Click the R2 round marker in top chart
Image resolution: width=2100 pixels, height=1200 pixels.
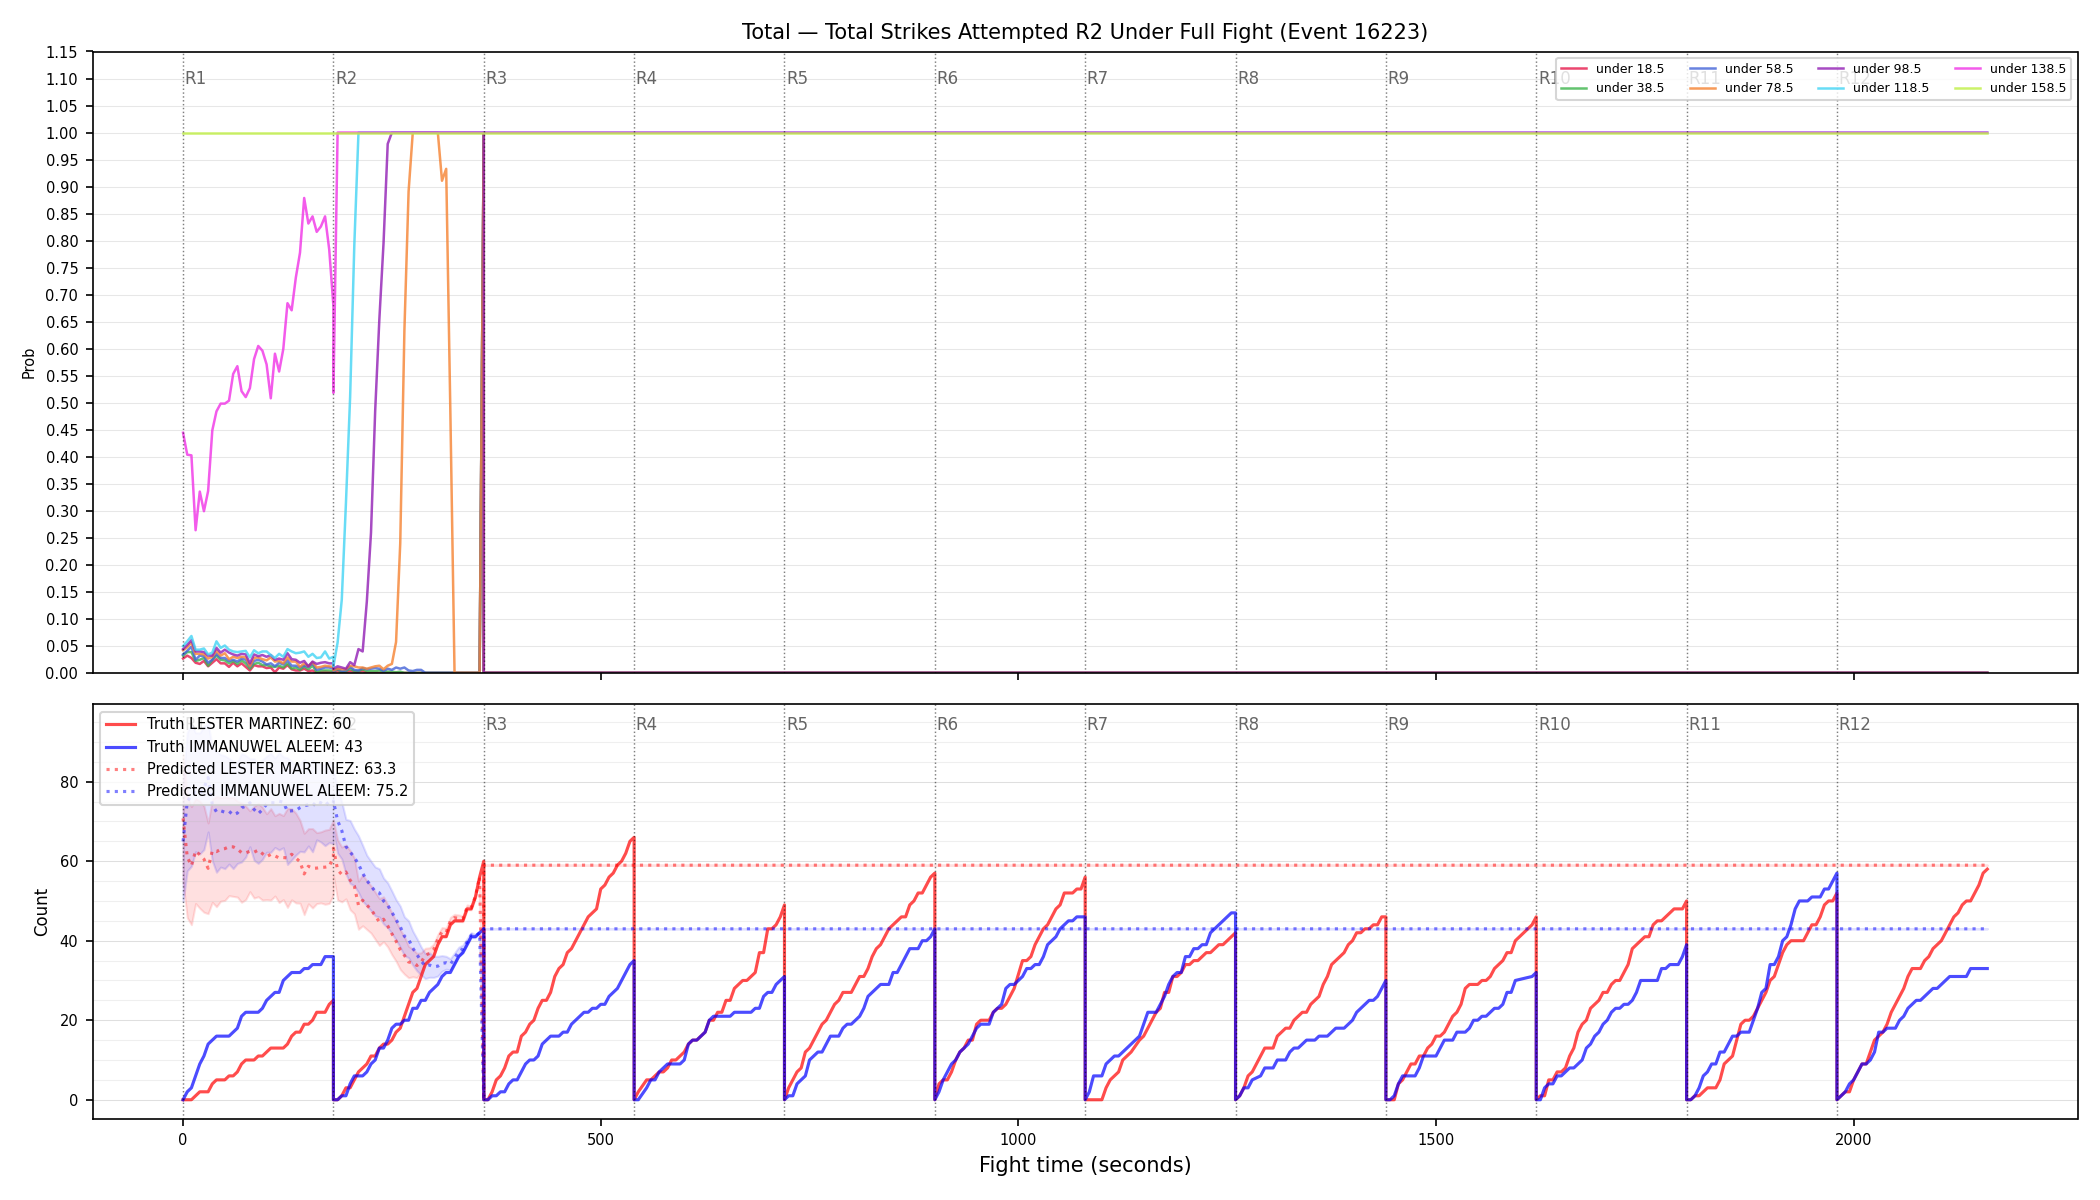pyautogui.click(x=346, y=78)
